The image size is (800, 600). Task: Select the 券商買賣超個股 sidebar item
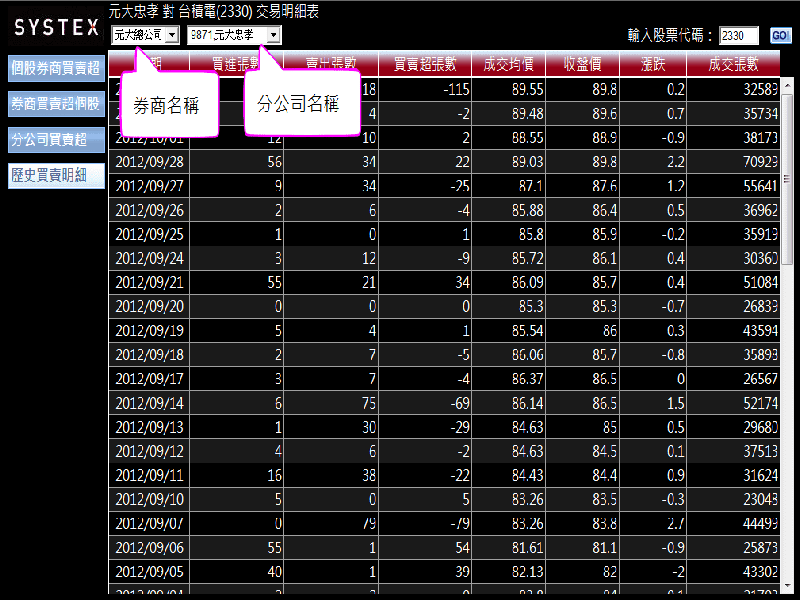(56, 104)
